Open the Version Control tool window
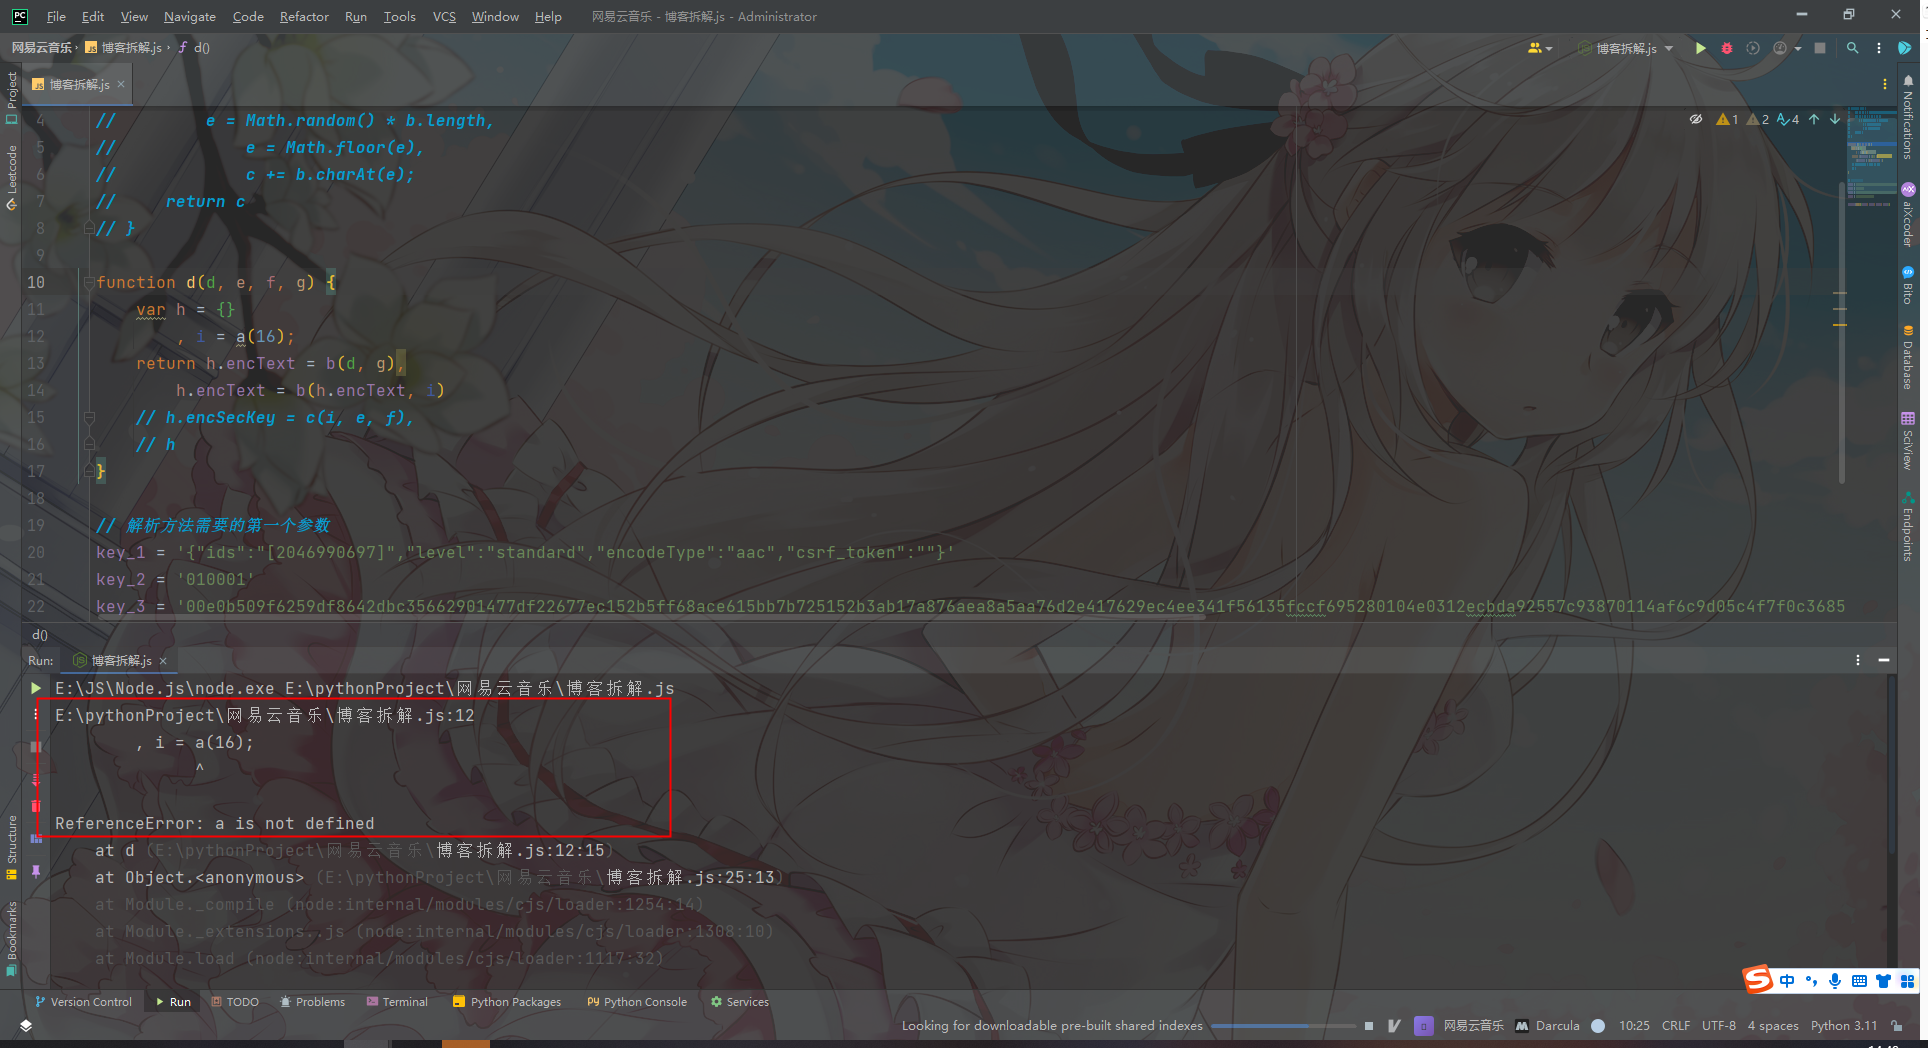The image size is (1928, 1048). click(83, 1001)
